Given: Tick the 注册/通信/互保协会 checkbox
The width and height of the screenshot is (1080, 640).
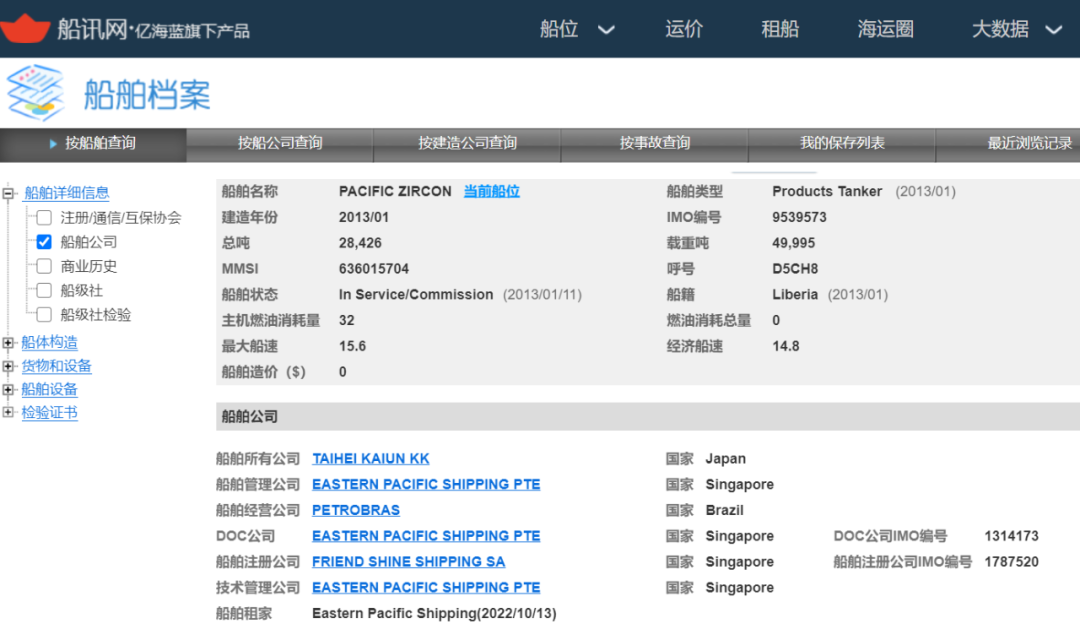Looking at the screenshot, I should (44, 217).
